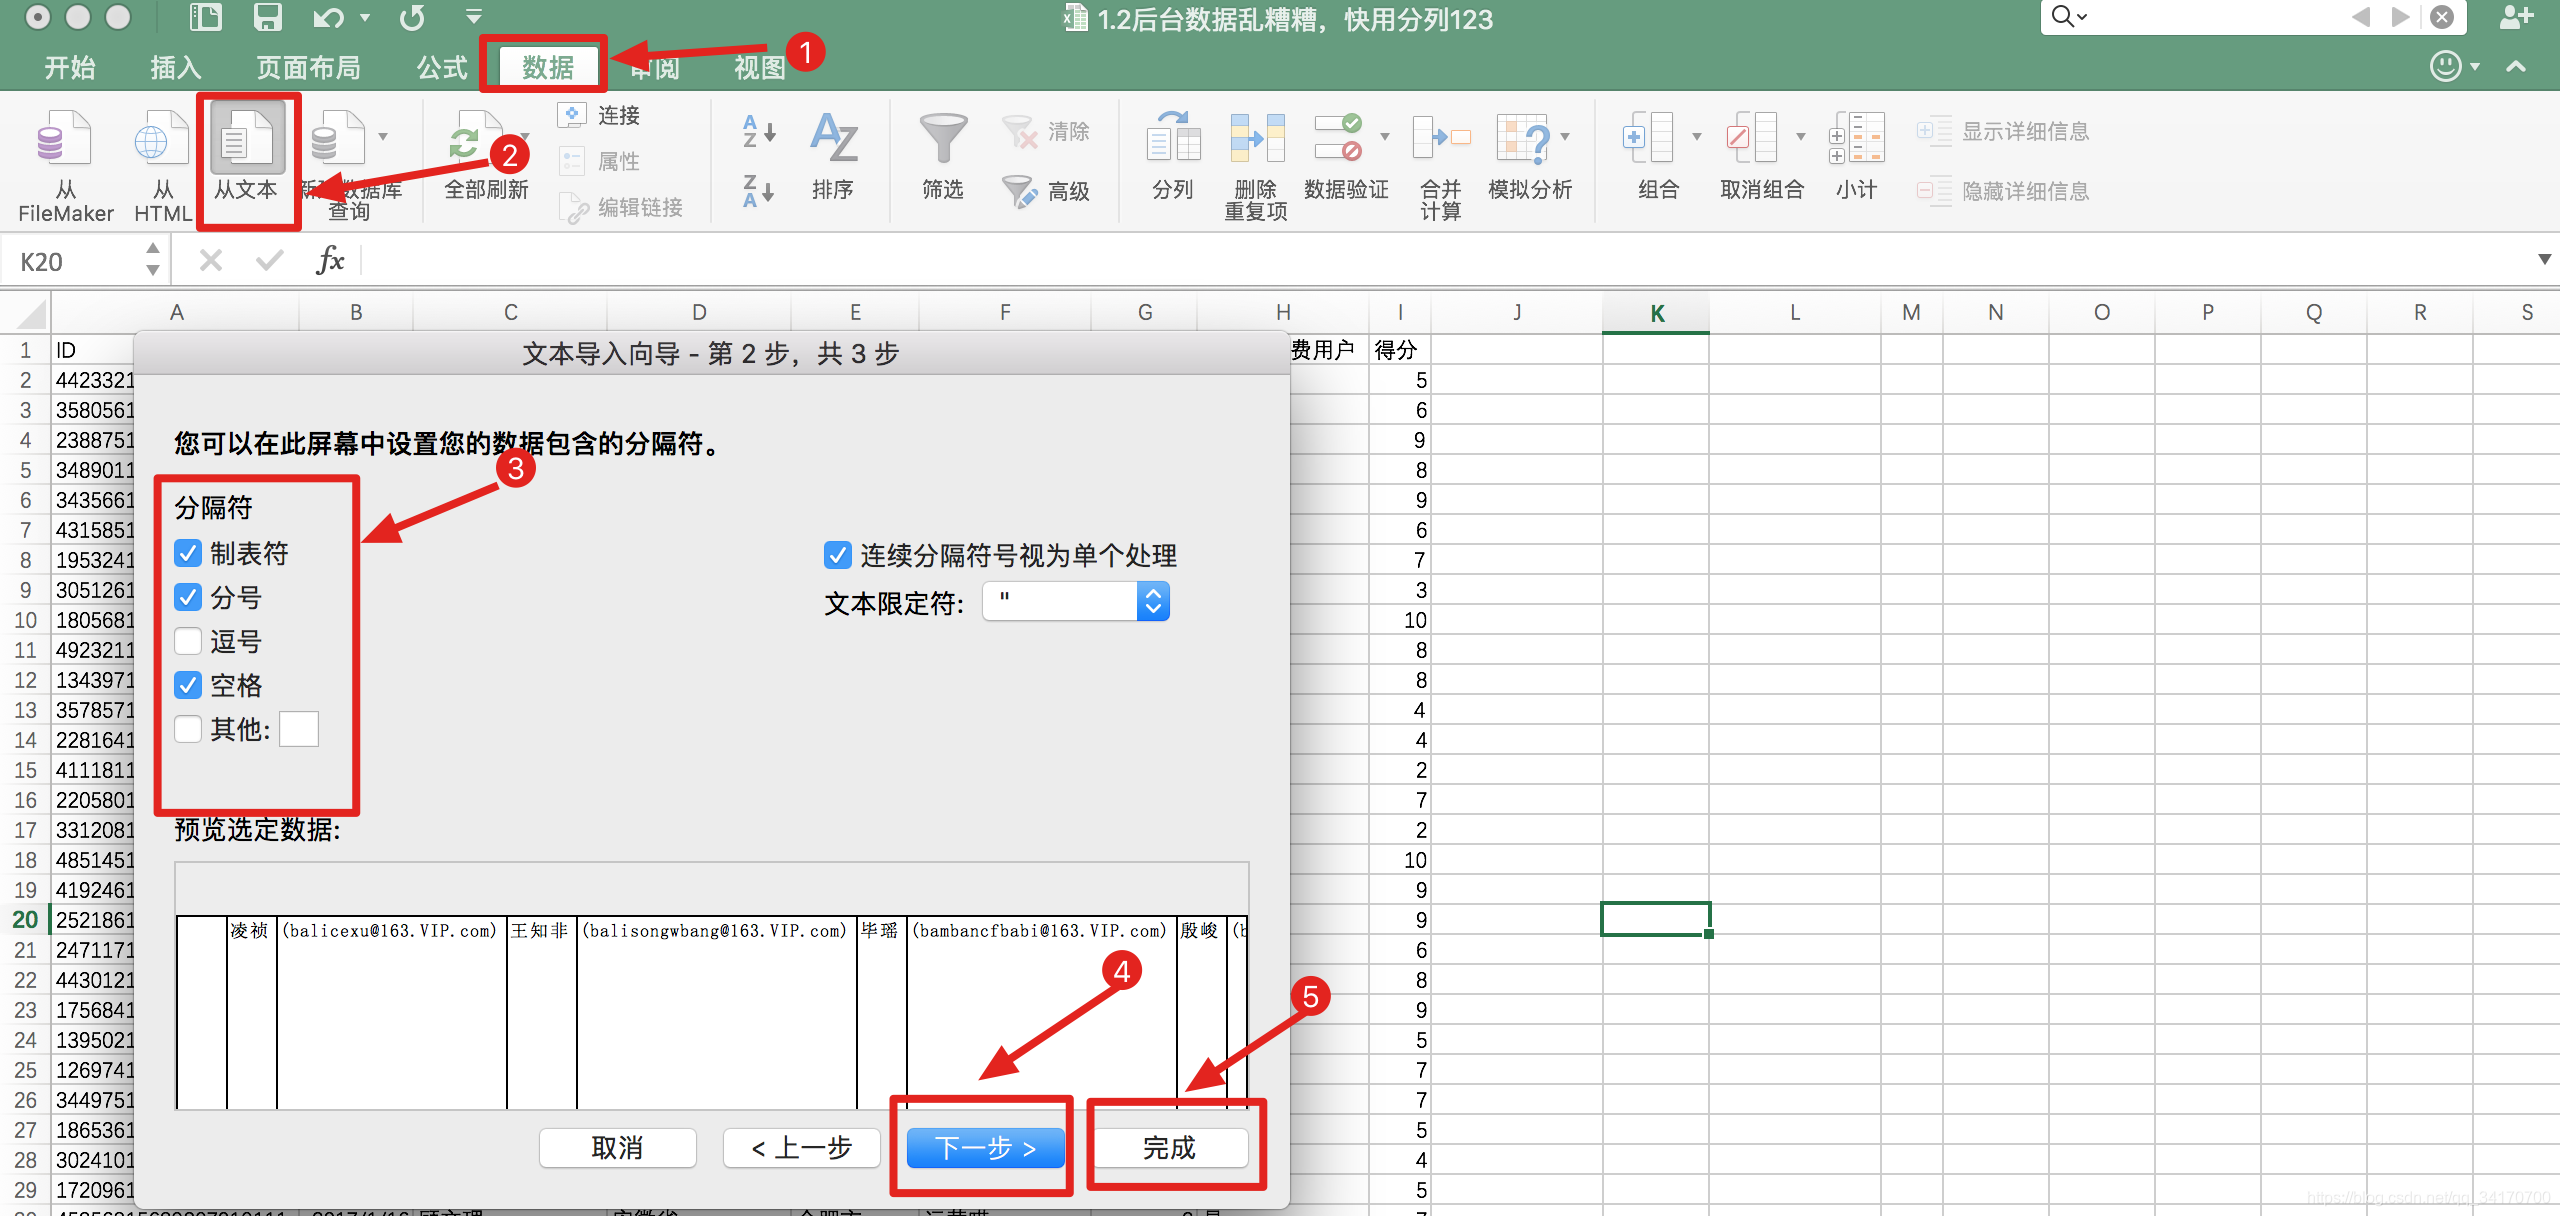The width and height of the screenshot is (2560, 1216).
Task: Click the 连接 connections icon
Action: click(572, 115)
